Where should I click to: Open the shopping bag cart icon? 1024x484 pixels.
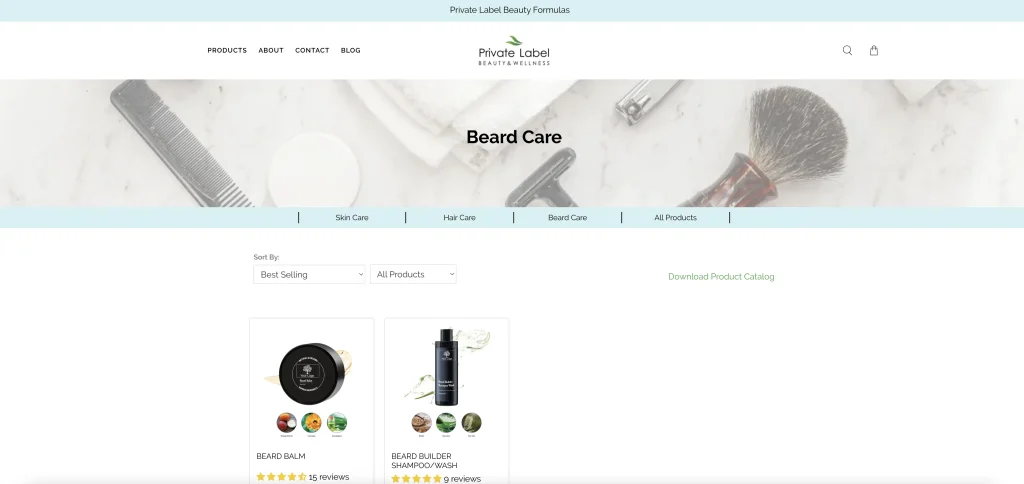(874, 50)
